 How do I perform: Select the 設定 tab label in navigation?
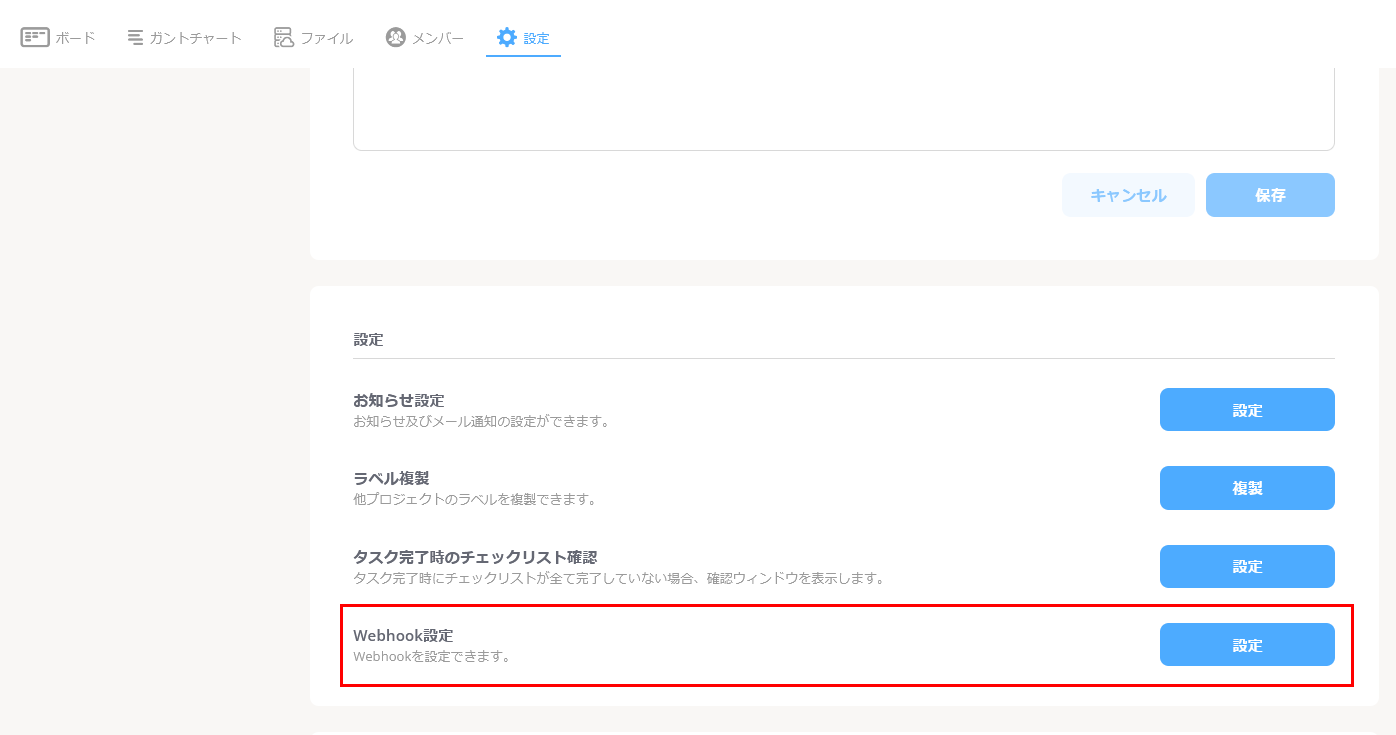(x=537, y=38)
